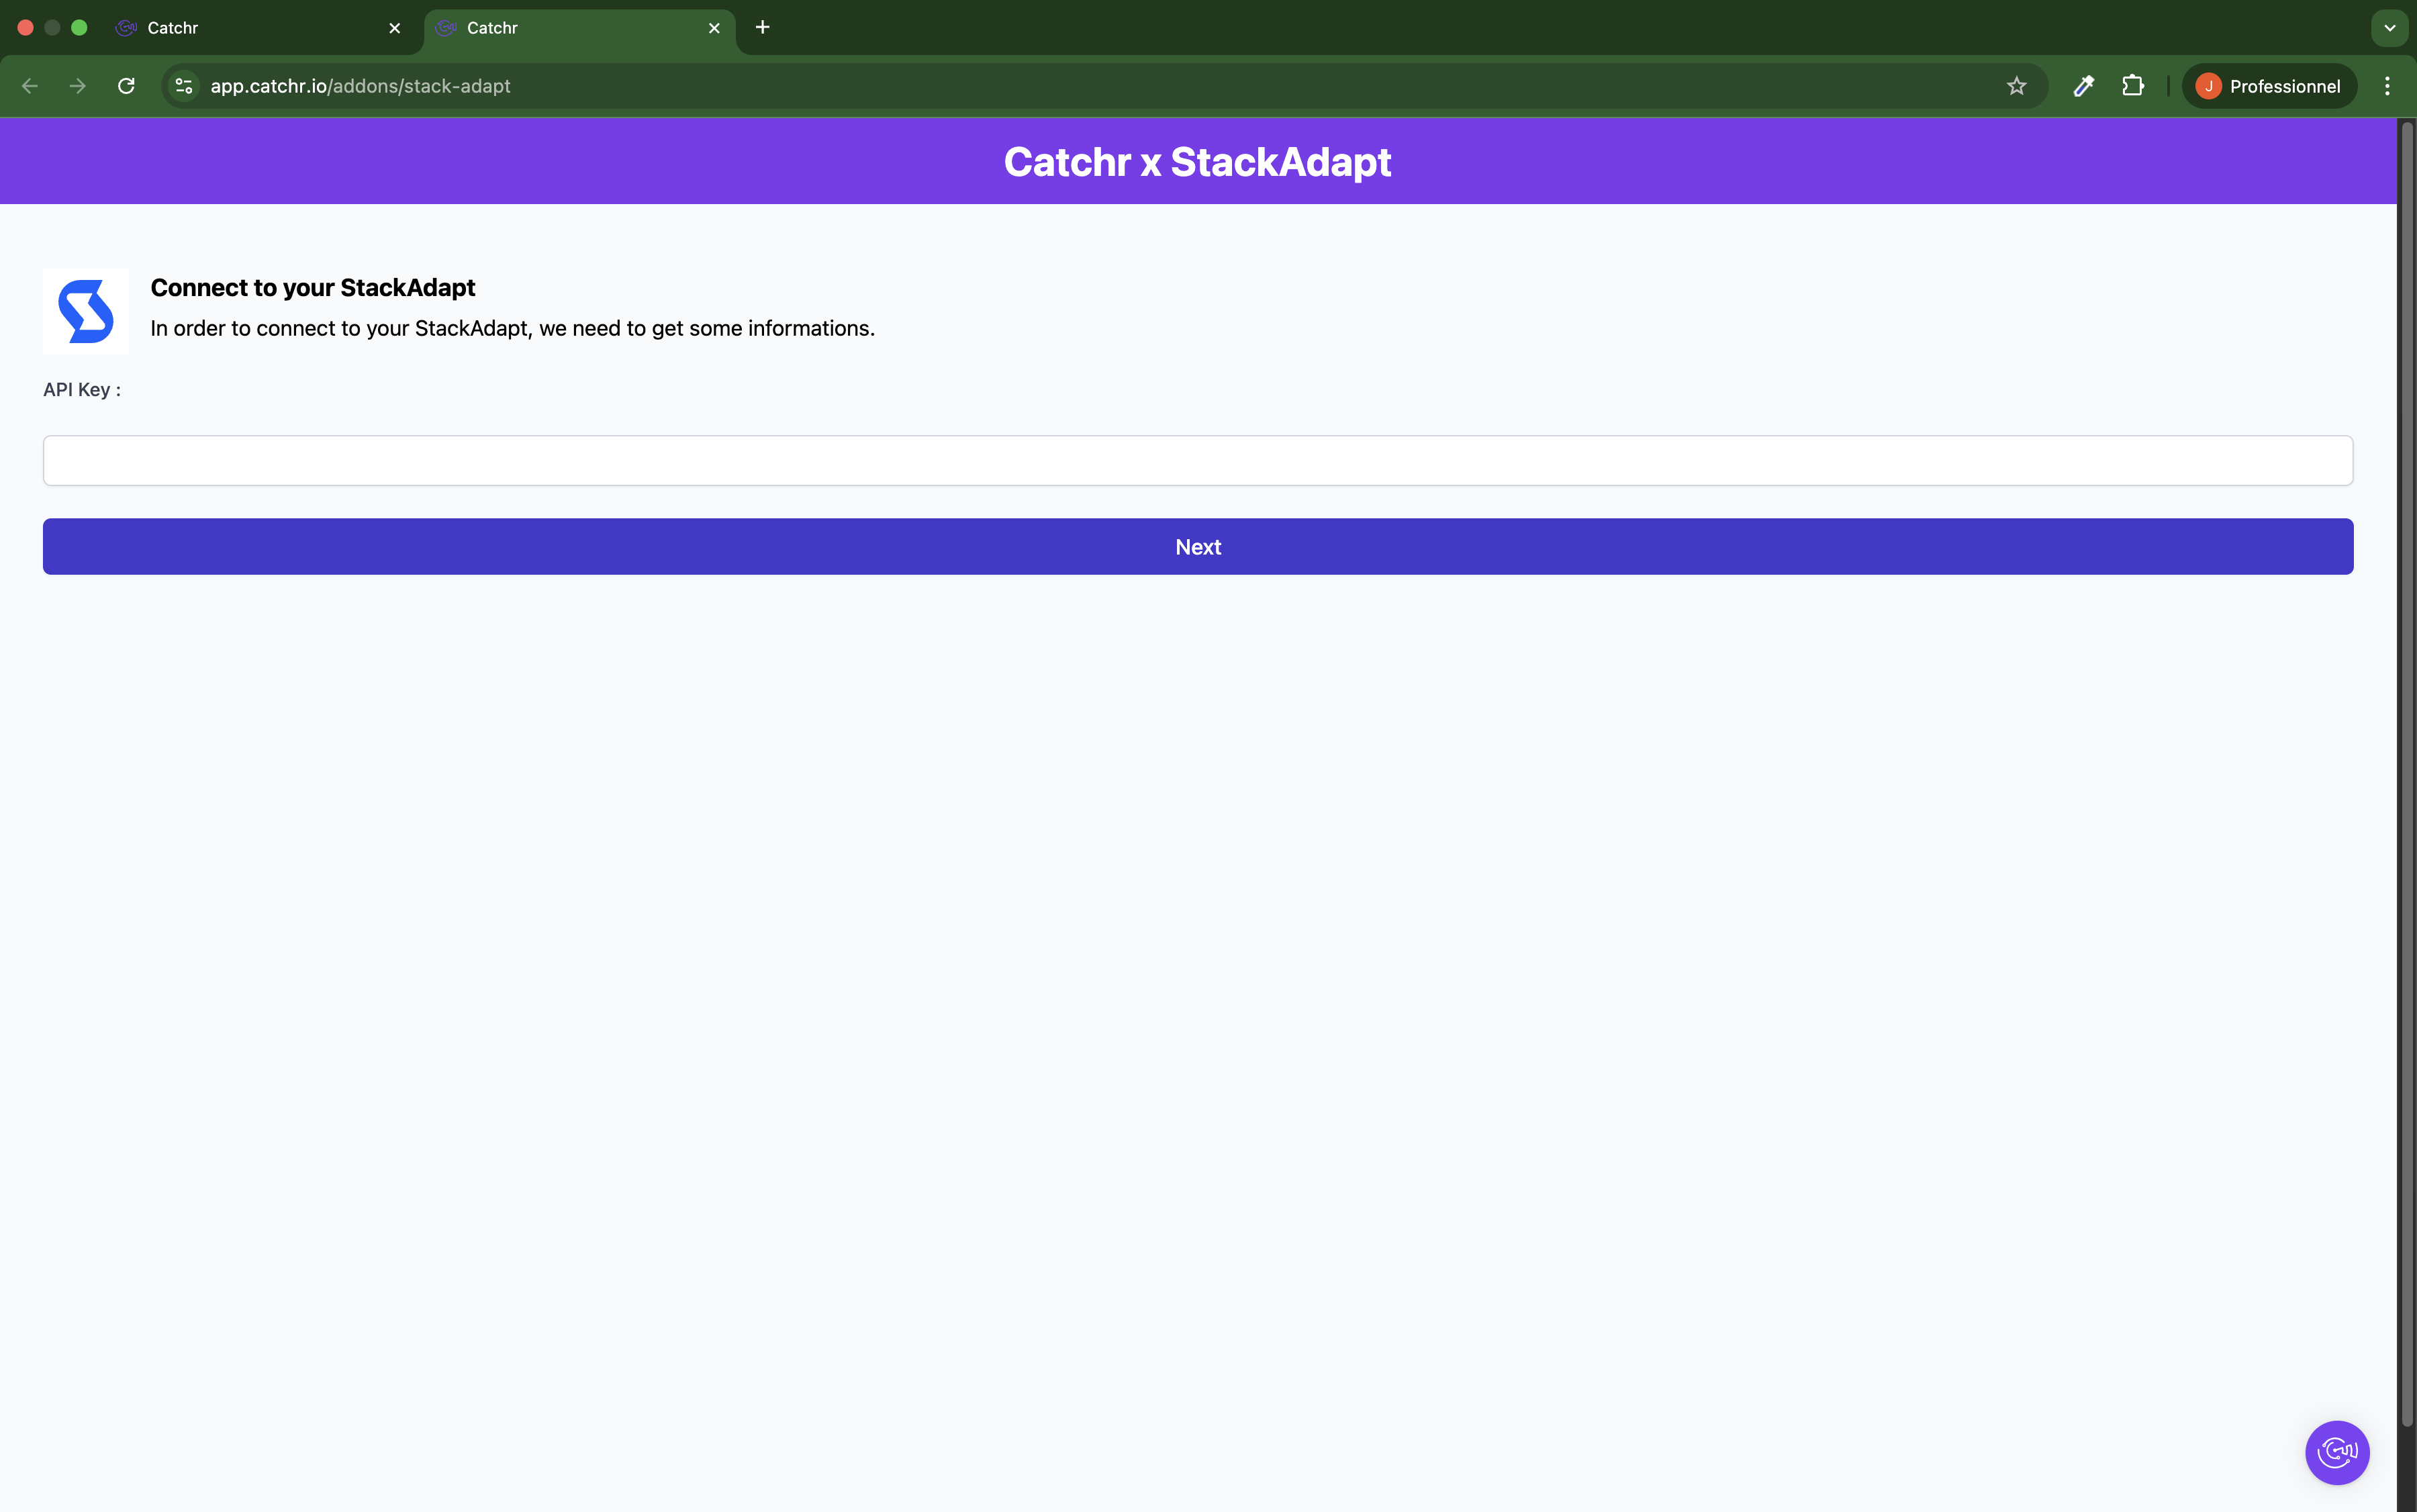View site information icon in address bar
The width and height of the screenshot is (2417, 1512).
click(x=184, y=86)
